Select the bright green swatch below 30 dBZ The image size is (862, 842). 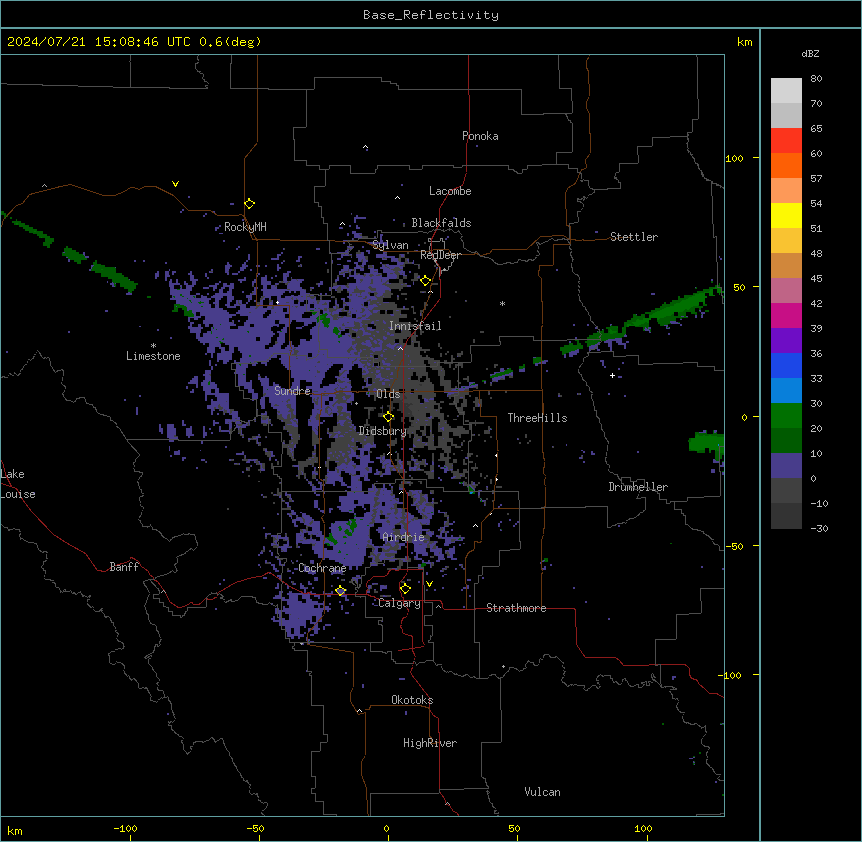(786, 416)
